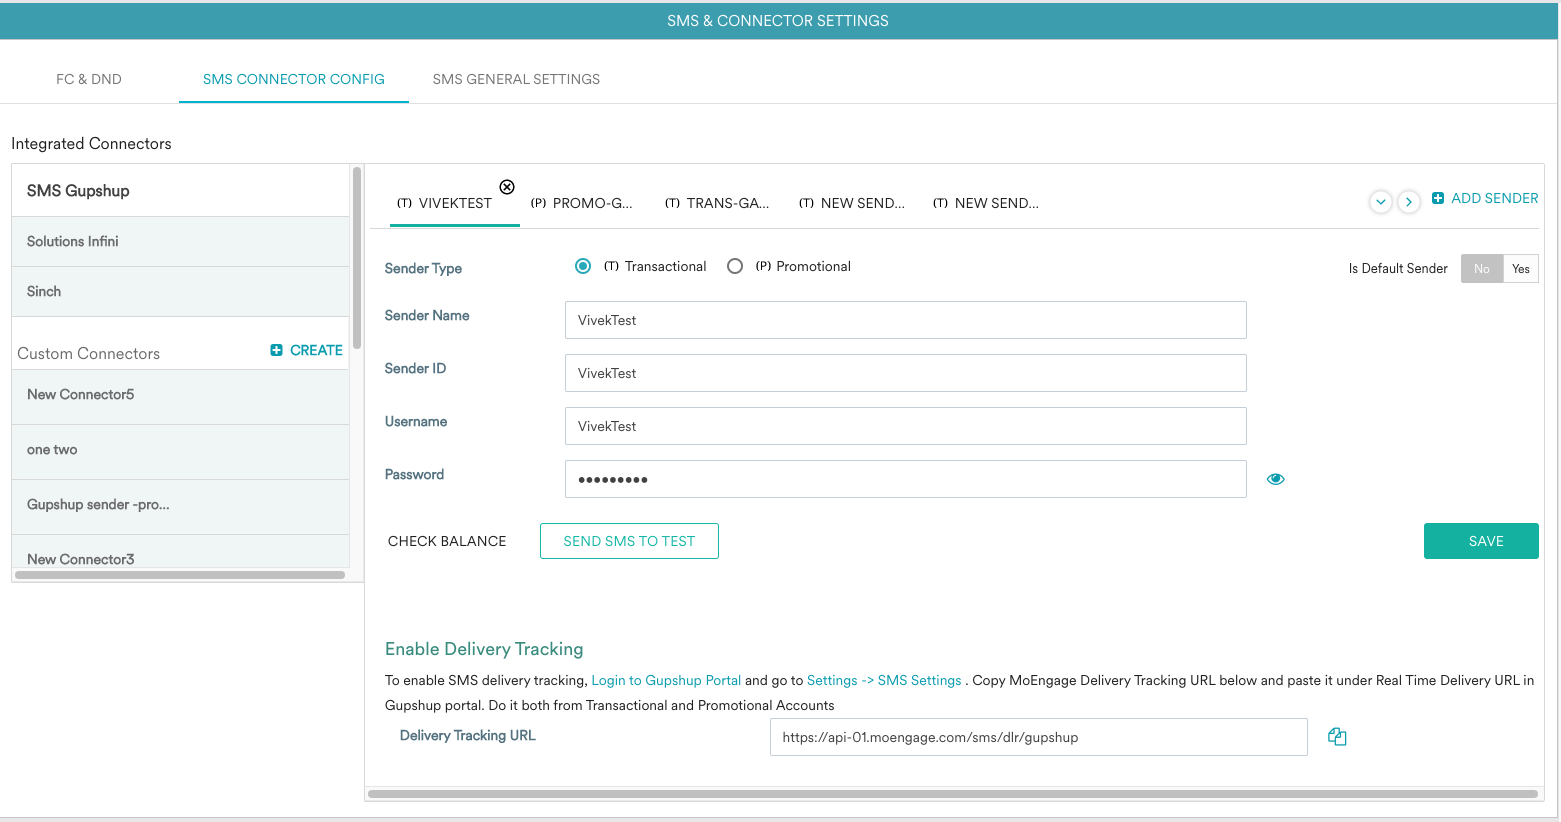This screenshot has height=822, width=1561.
Task: Focus the Password field
Action: coord(906,479)
